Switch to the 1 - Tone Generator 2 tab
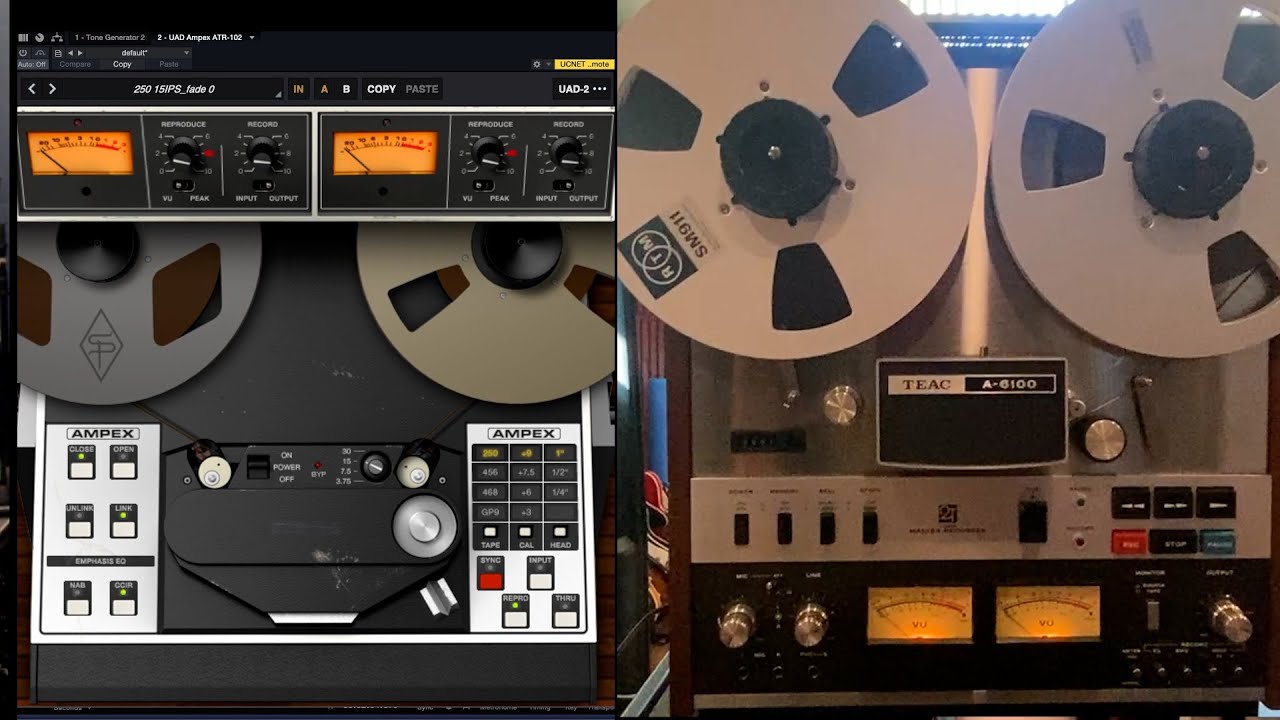 pyautogui.click(x=110, y=37)
